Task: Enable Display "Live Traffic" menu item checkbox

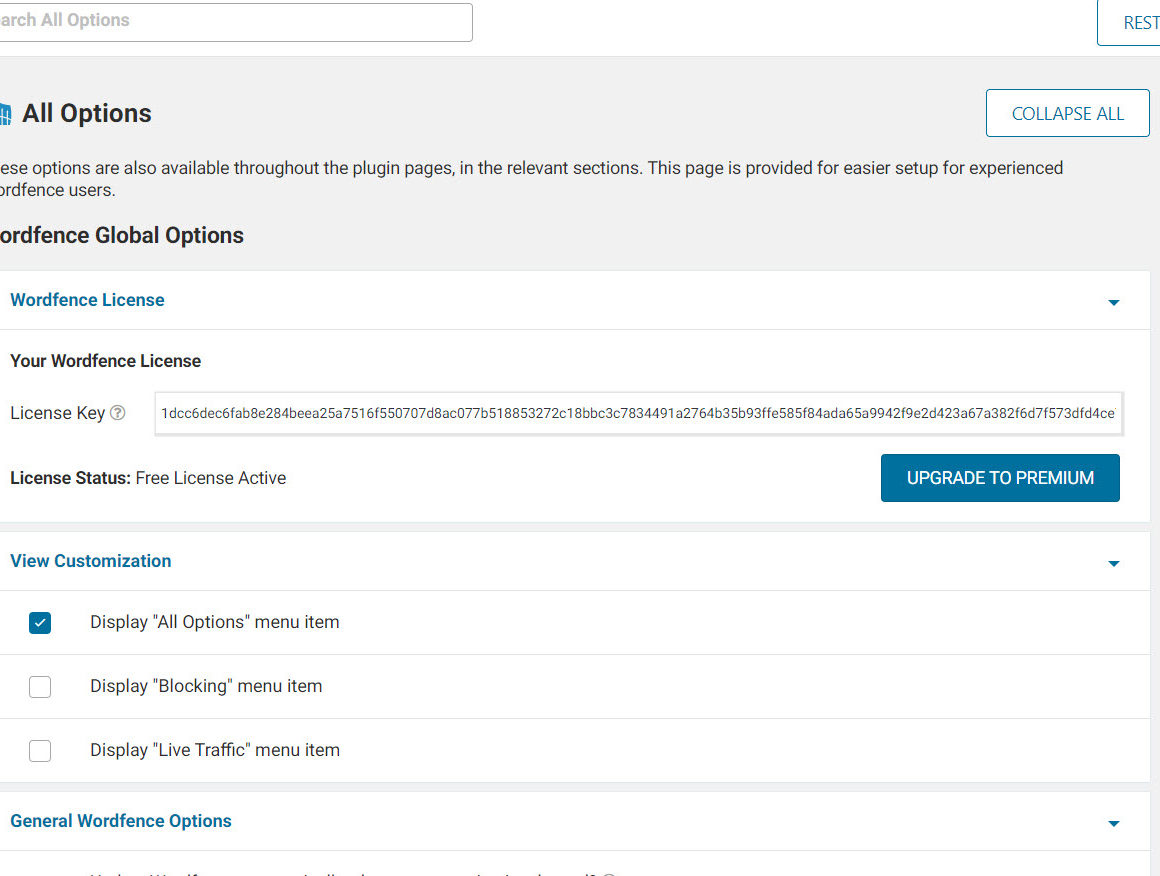Action: tap(40, 751)
